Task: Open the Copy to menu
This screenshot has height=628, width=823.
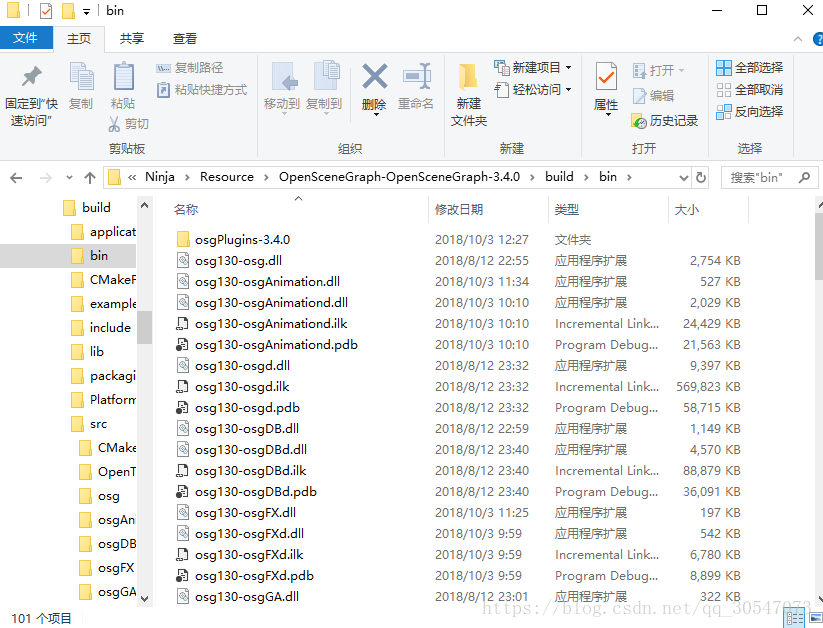Action: coord(324,87)
